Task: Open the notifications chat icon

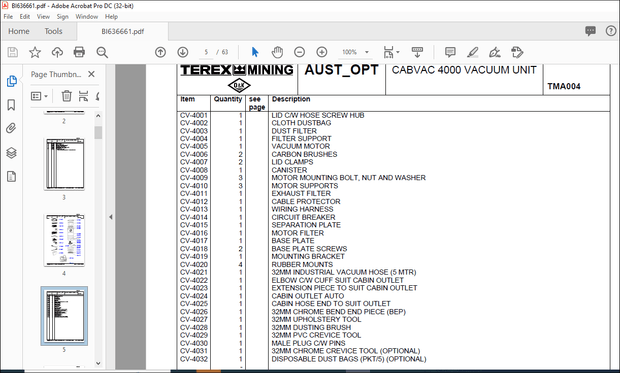Action: [590, 31]
